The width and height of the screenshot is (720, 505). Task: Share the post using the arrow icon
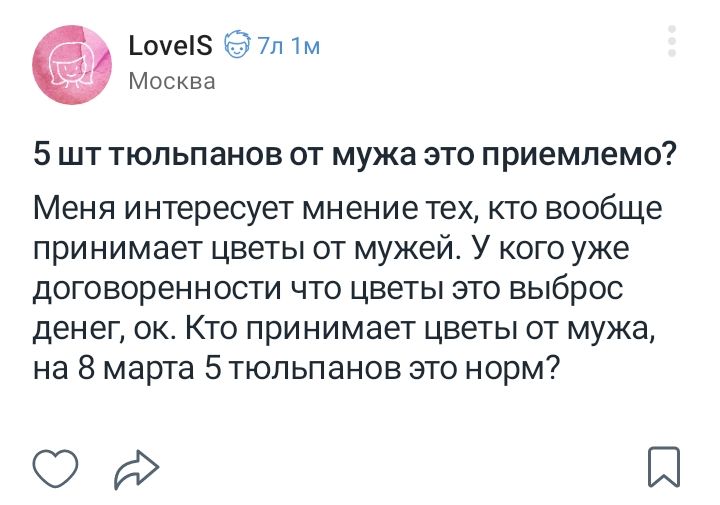[136, 470]
